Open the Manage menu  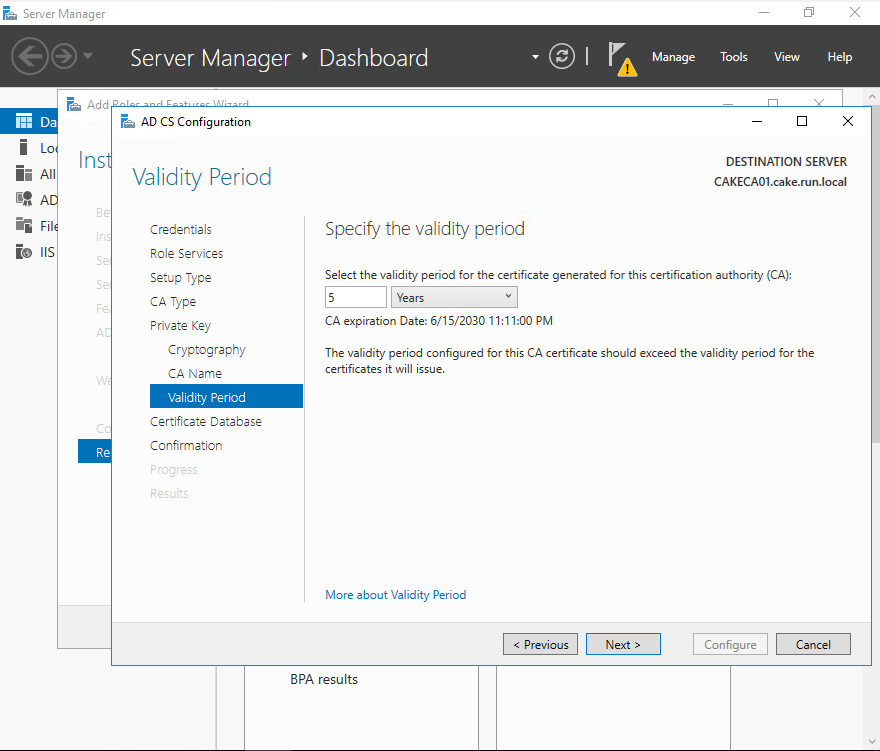click(x=673, y=57)
